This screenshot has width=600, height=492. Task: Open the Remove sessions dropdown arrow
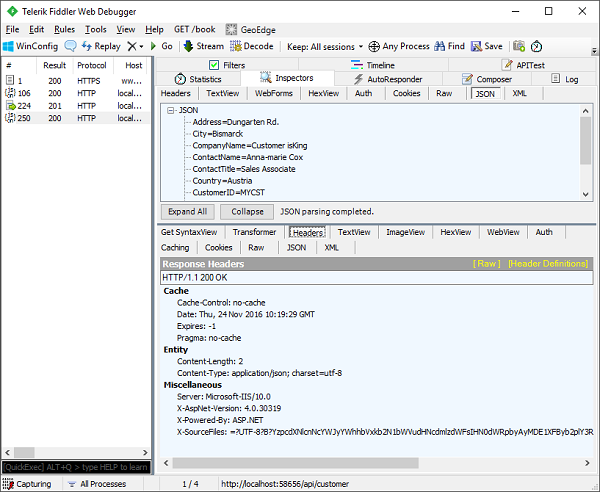pos(142,47)
